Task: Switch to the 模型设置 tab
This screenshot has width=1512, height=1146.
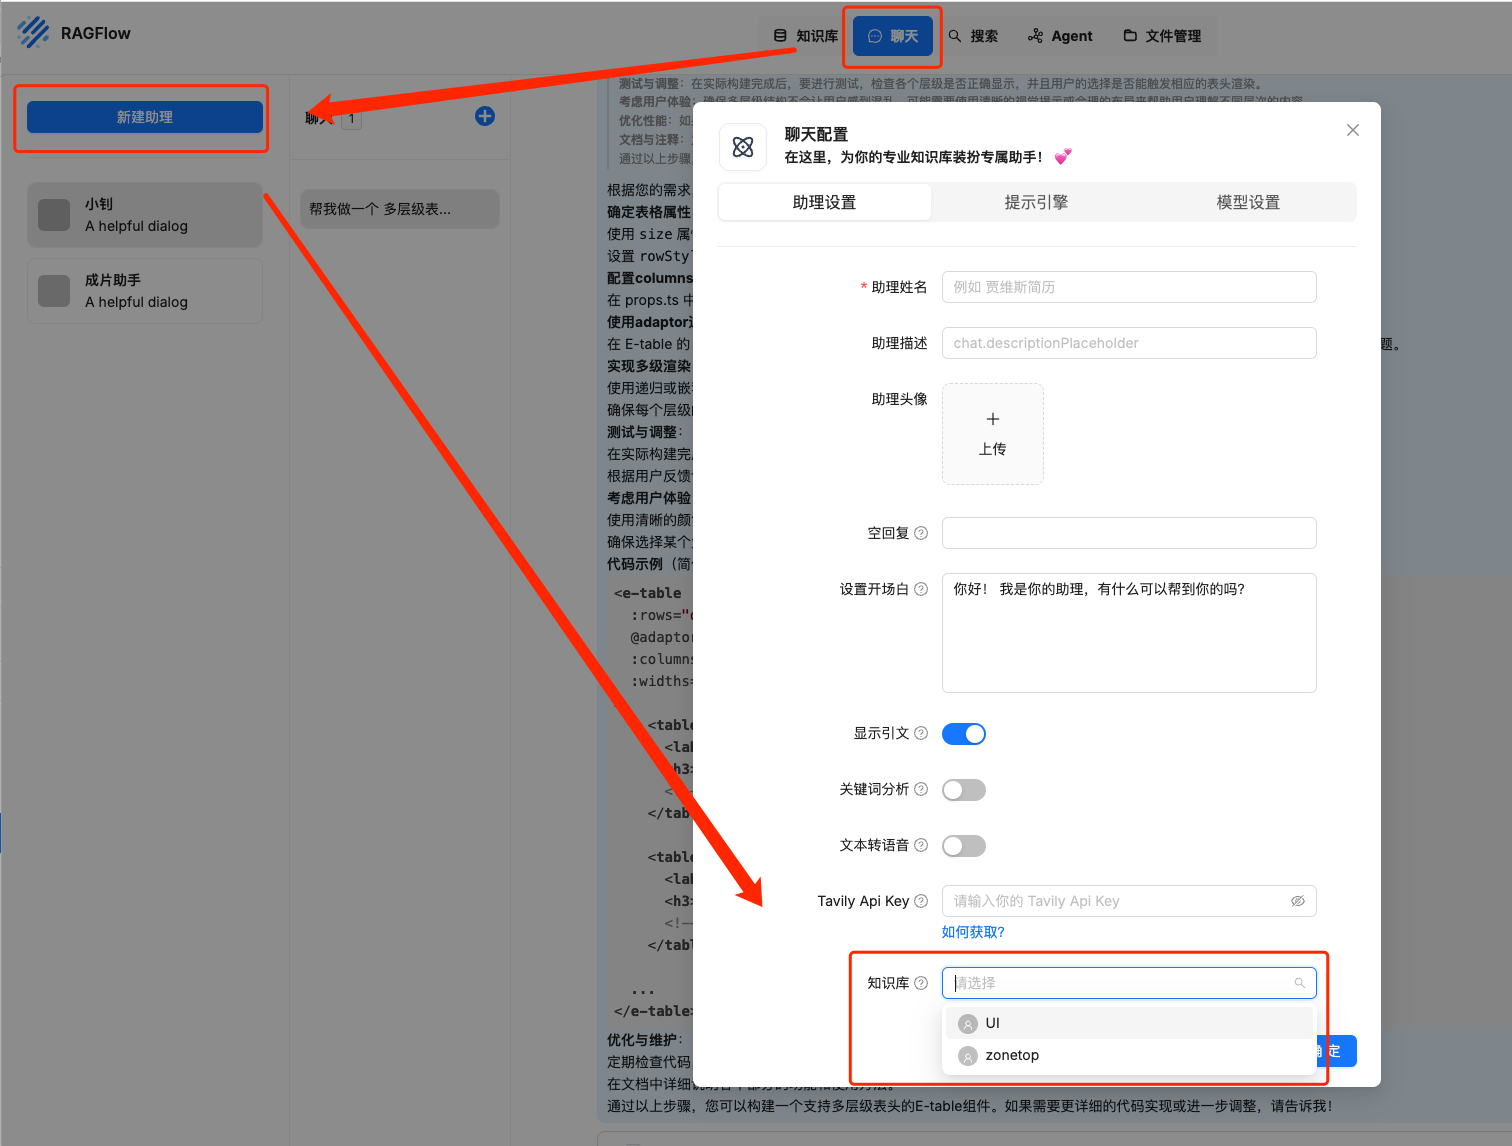Action: coord(1247,202)
